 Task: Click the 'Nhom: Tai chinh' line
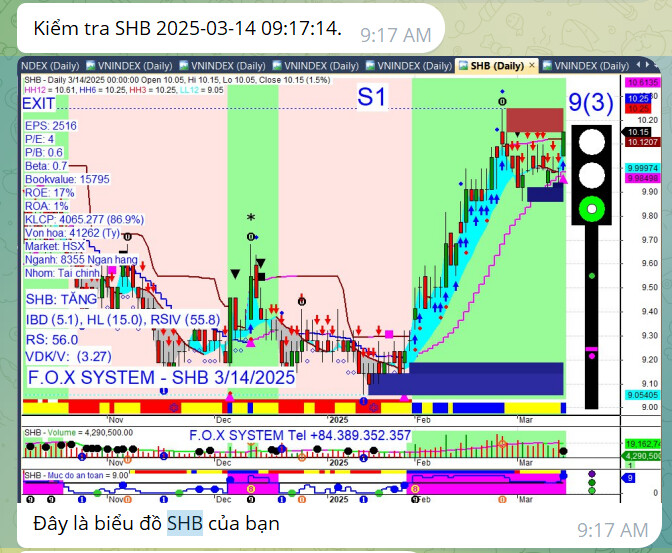(62, 273)
